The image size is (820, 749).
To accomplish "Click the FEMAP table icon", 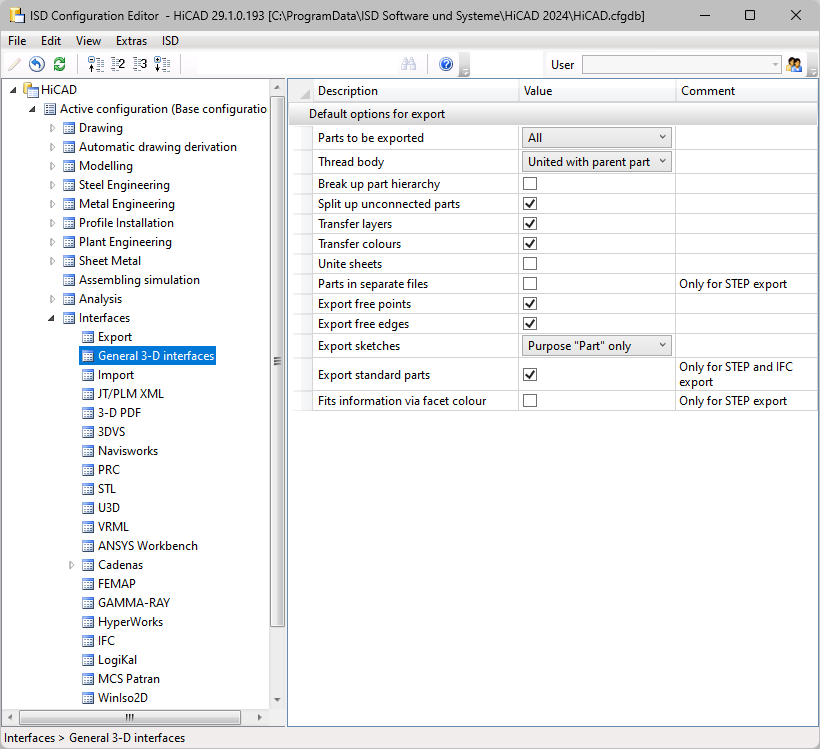I will (88, 584).
